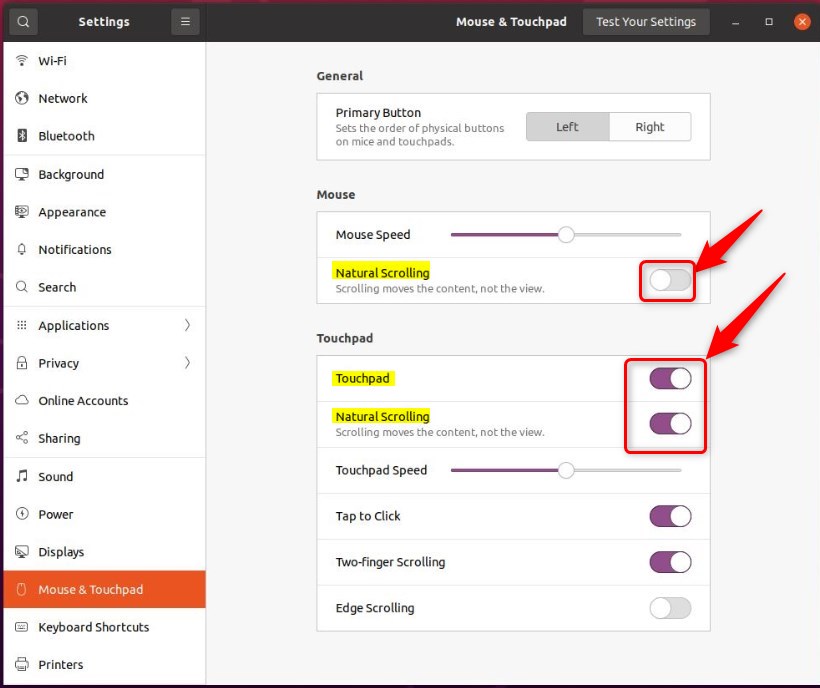Click the search magnifier icon
The height and width of the screenshot is (688, 820).
click(x=23, y=21)
